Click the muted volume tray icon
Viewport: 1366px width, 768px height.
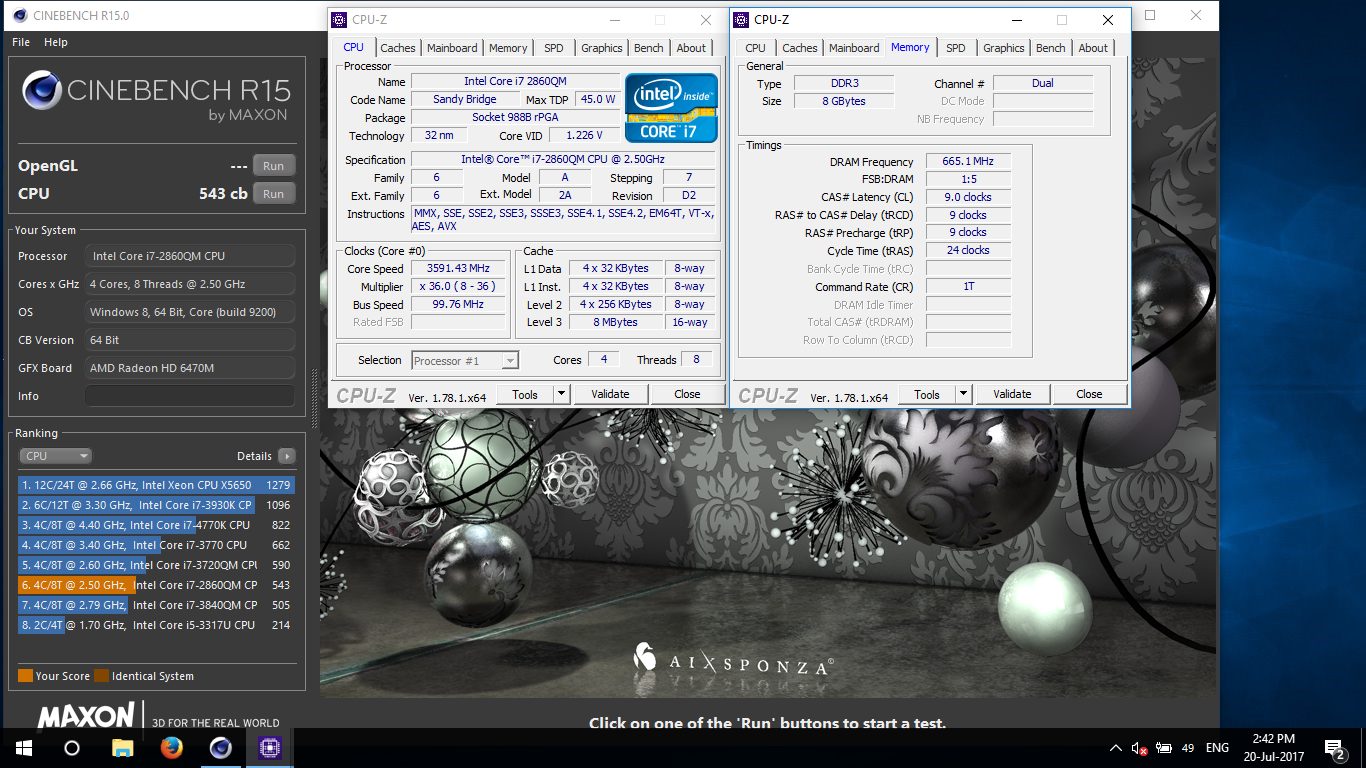point(1139,748)
